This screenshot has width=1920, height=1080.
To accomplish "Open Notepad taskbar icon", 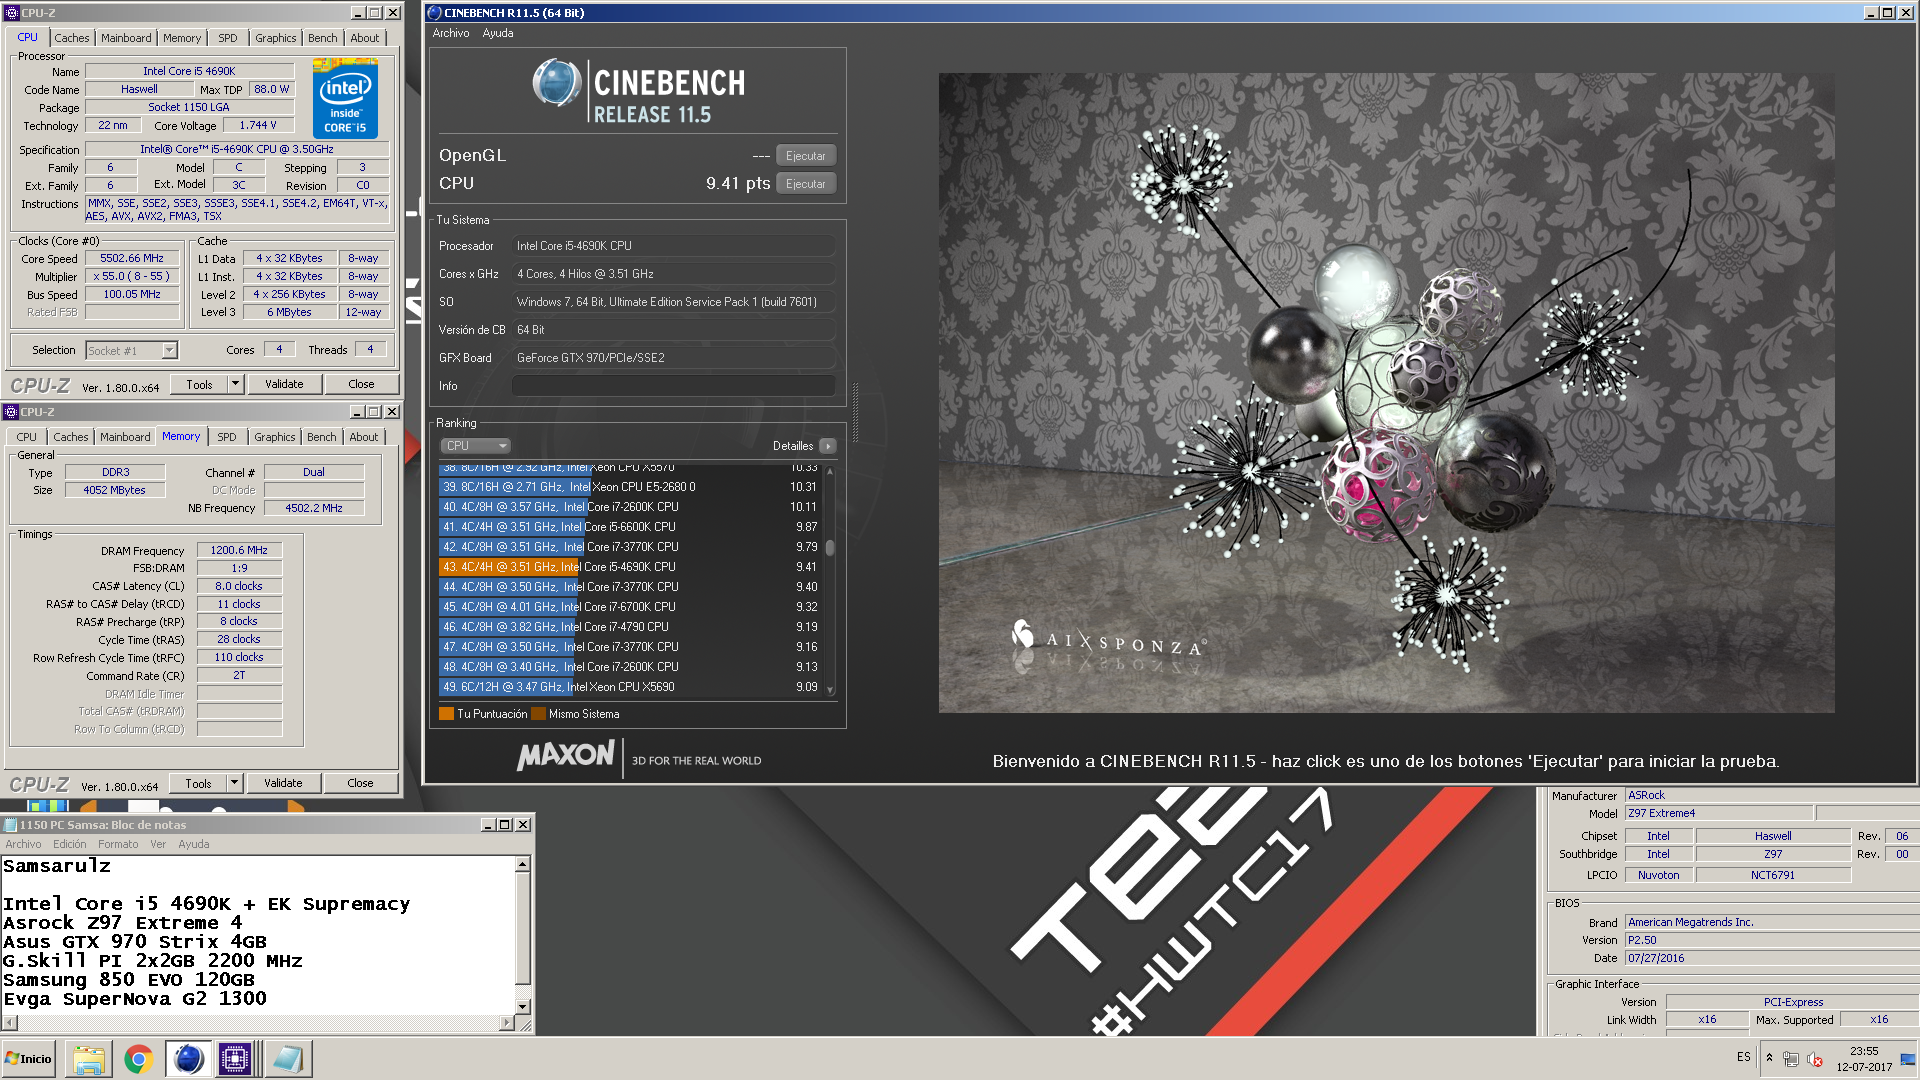I will (288, 1059).
